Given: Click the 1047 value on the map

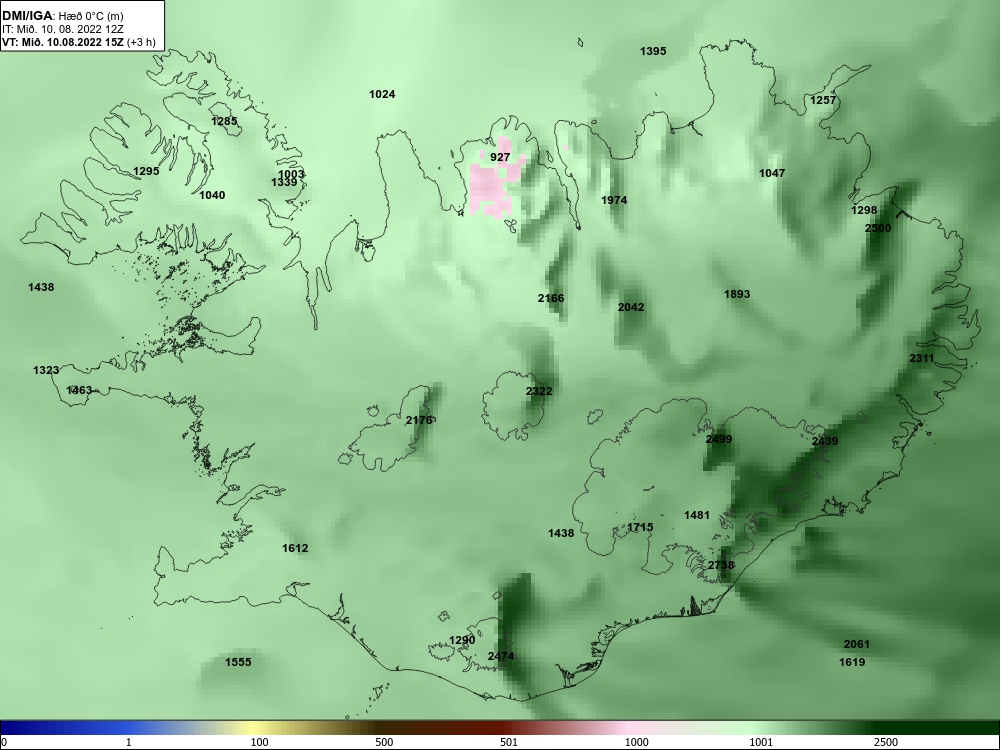Looking at the screenshot, I should coord(772,173).
